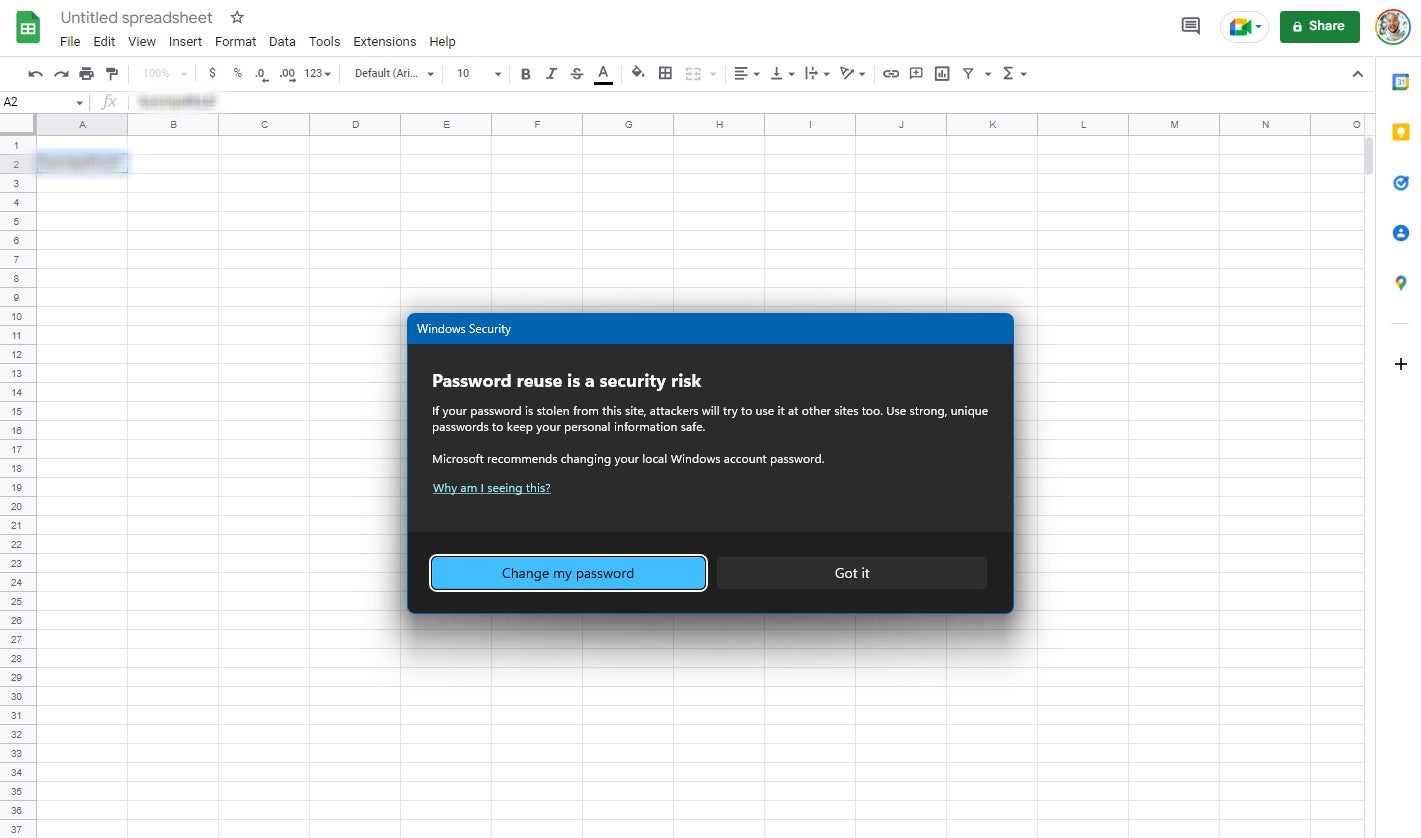
Task: Open Google Keep side panel
Action: point(1401,132)
